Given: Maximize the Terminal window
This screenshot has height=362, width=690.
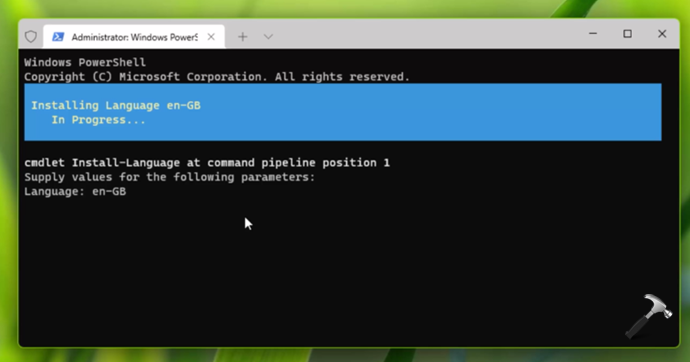Looking at the screenshot, I should 628,34.
